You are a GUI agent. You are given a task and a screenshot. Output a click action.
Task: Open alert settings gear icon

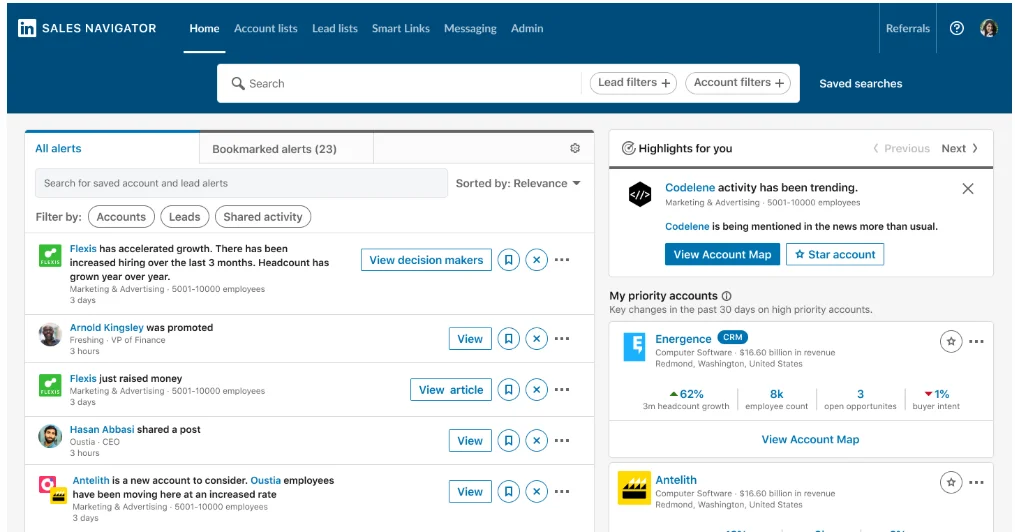tap(575, 148)
